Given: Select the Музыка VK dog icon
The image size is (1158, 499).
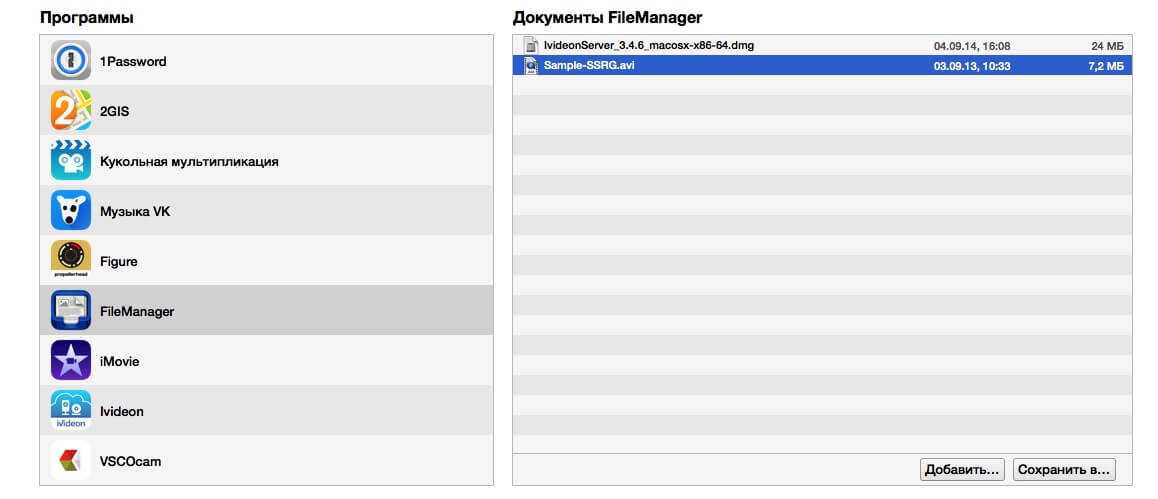Looking at the screenshot, I should (x=71, y=211).
